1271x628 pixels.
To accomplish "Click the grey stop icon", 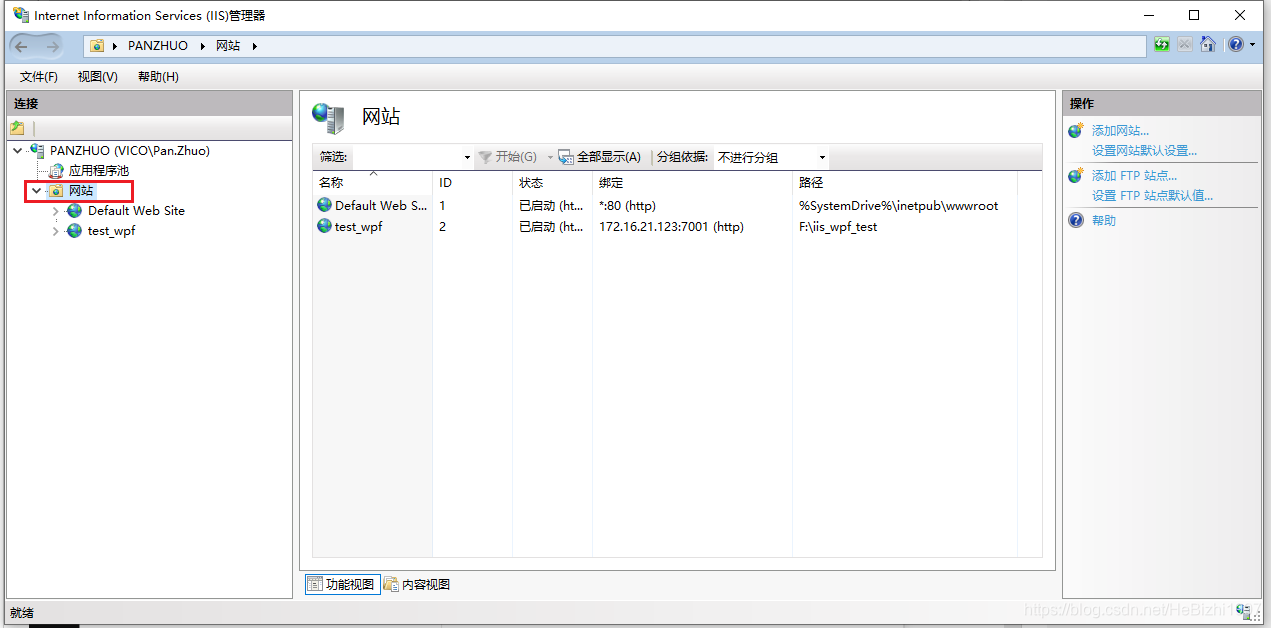I will (x=1184, y=45).
